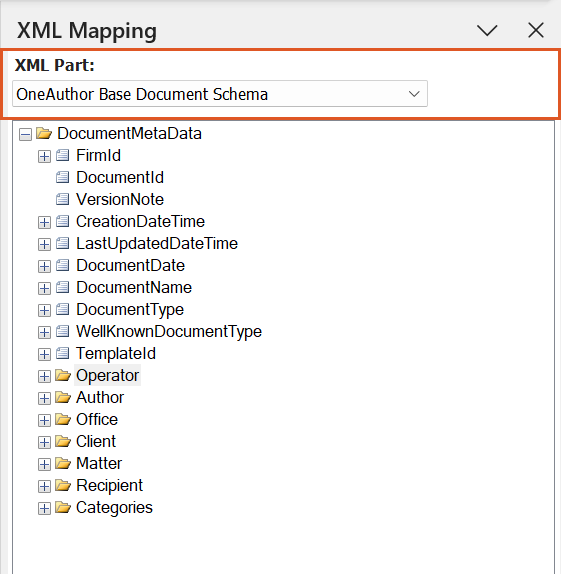Image resolution: width=561 pixels, height=574 pixels.
Task: Select the Matter tree label
Action: tap(99, 463)
